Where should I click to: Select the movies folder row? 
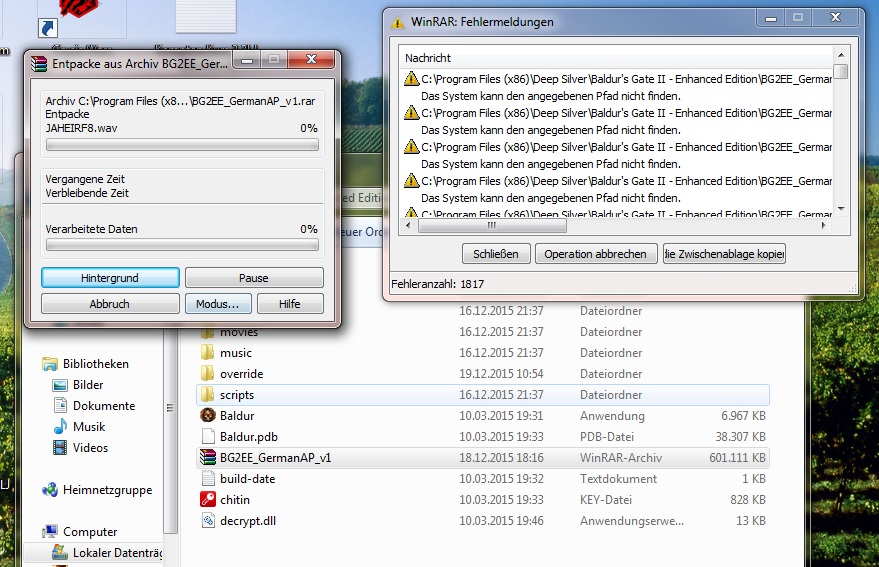[484, 332]
